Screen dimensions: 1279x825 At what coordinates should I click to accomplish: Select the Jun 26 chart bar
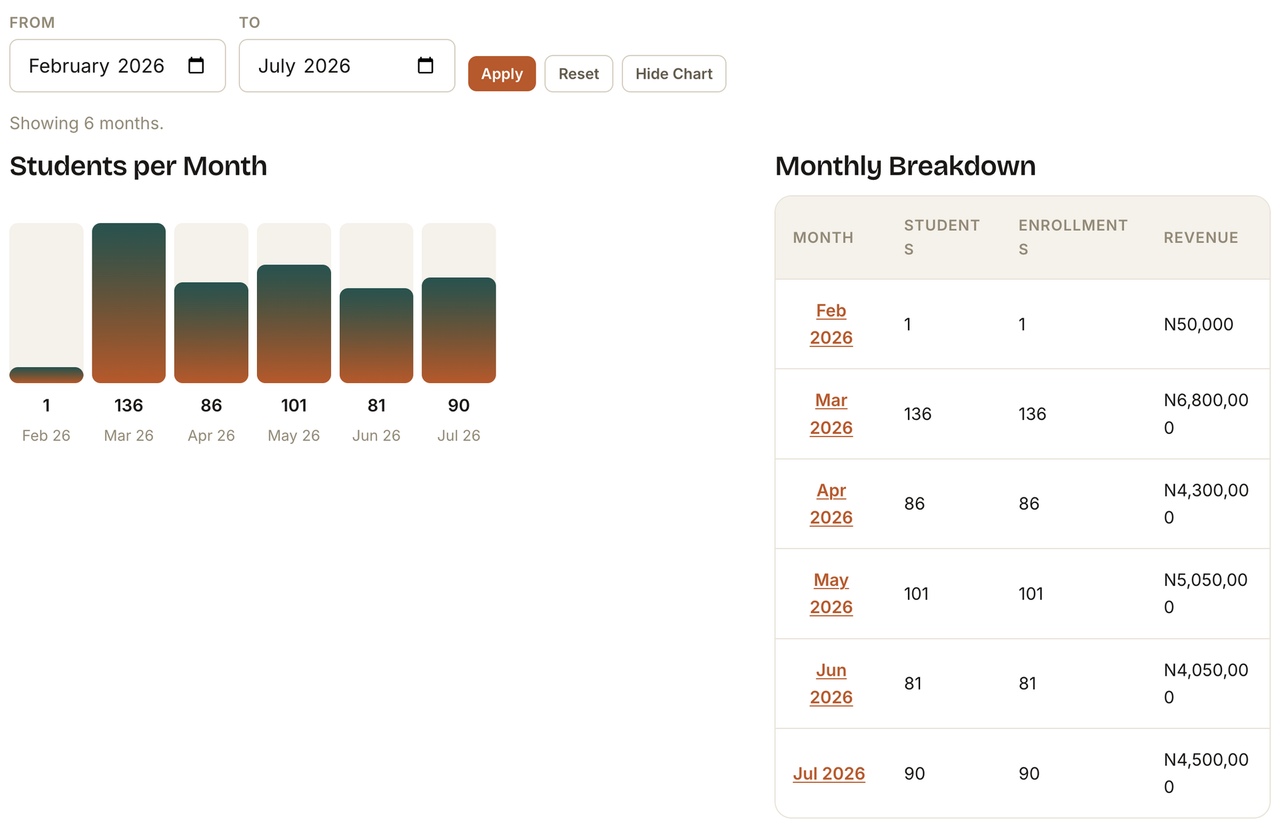pos(376,336)
